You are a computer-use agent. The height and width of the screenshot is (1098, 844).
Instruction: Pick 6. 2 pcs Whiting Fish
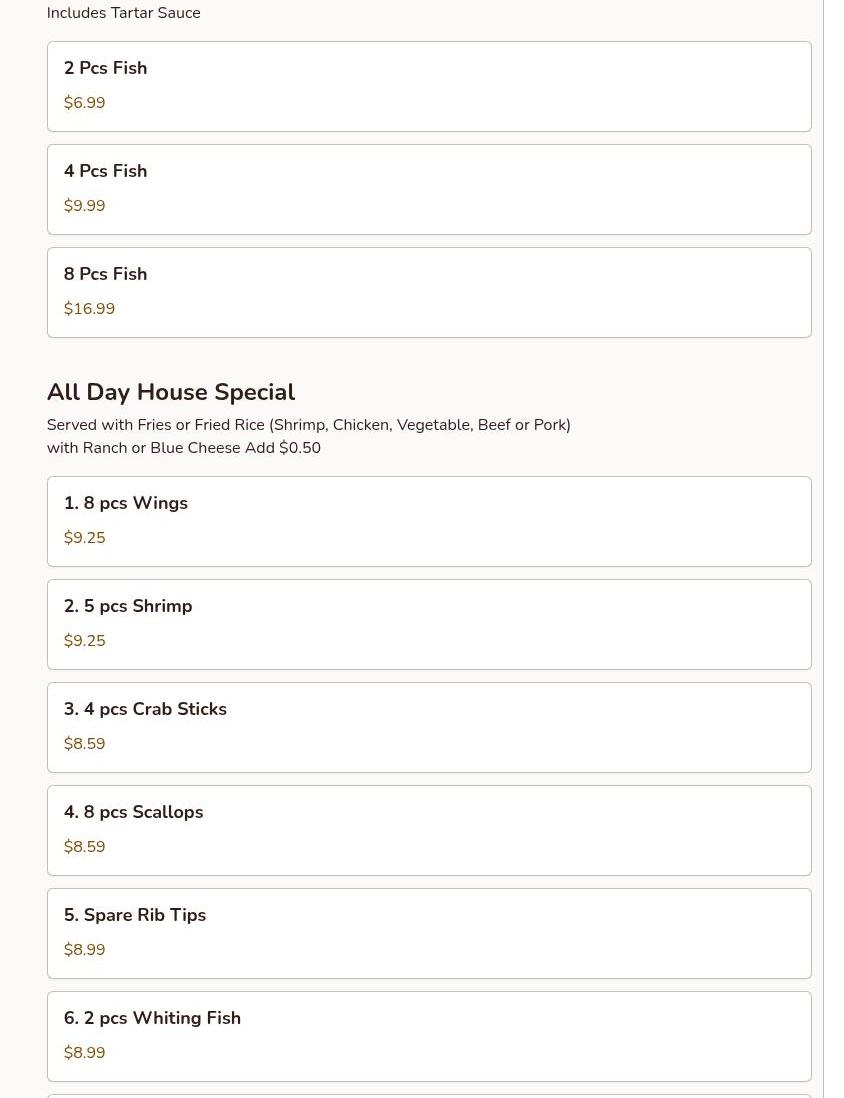429,1036
